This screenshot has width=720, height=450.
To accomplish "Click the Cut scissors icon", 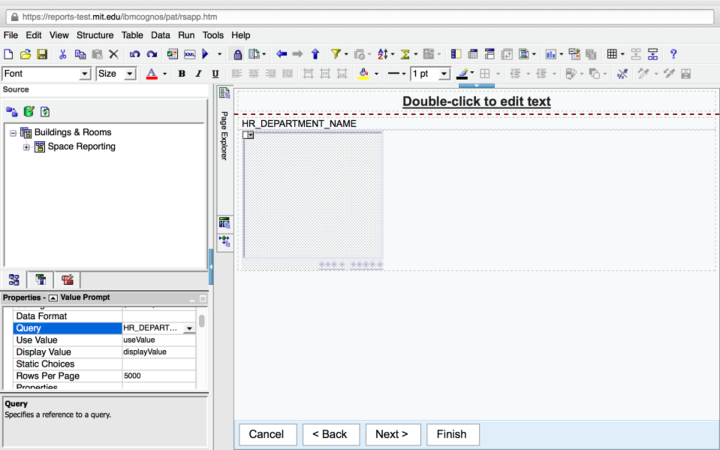I will (63, 54).
